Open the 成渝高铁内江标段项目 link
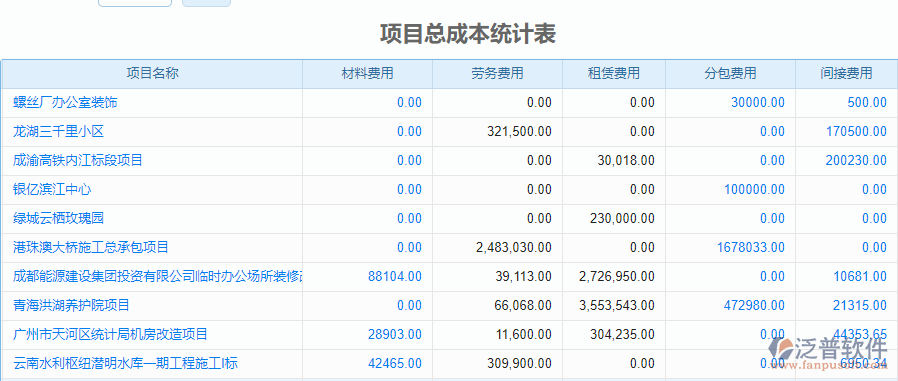 pos(78,160)
